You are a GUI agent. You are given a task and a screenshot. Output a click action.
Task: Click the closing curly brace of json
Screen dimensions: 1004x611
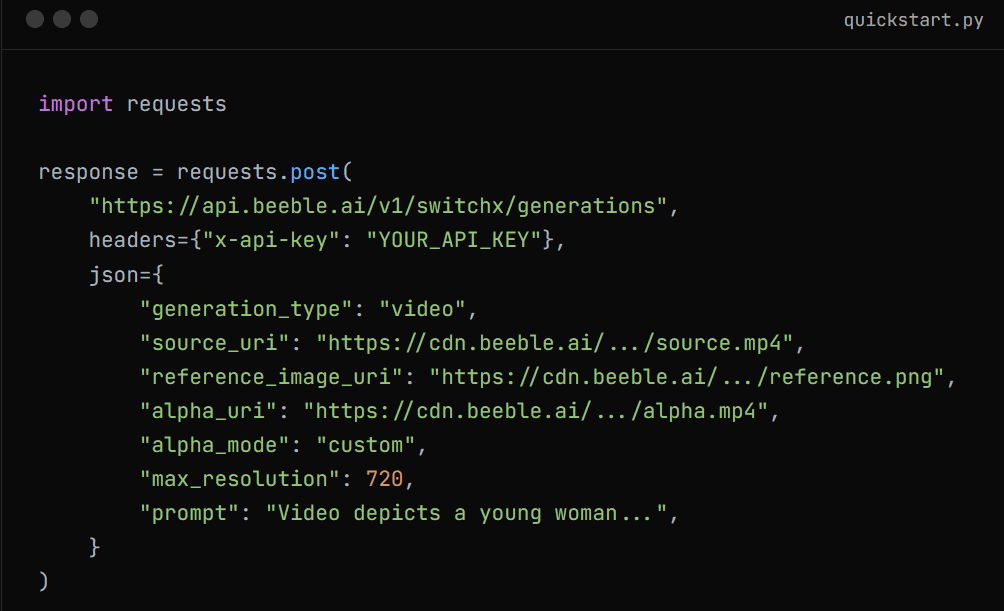(x=95, y=547)
